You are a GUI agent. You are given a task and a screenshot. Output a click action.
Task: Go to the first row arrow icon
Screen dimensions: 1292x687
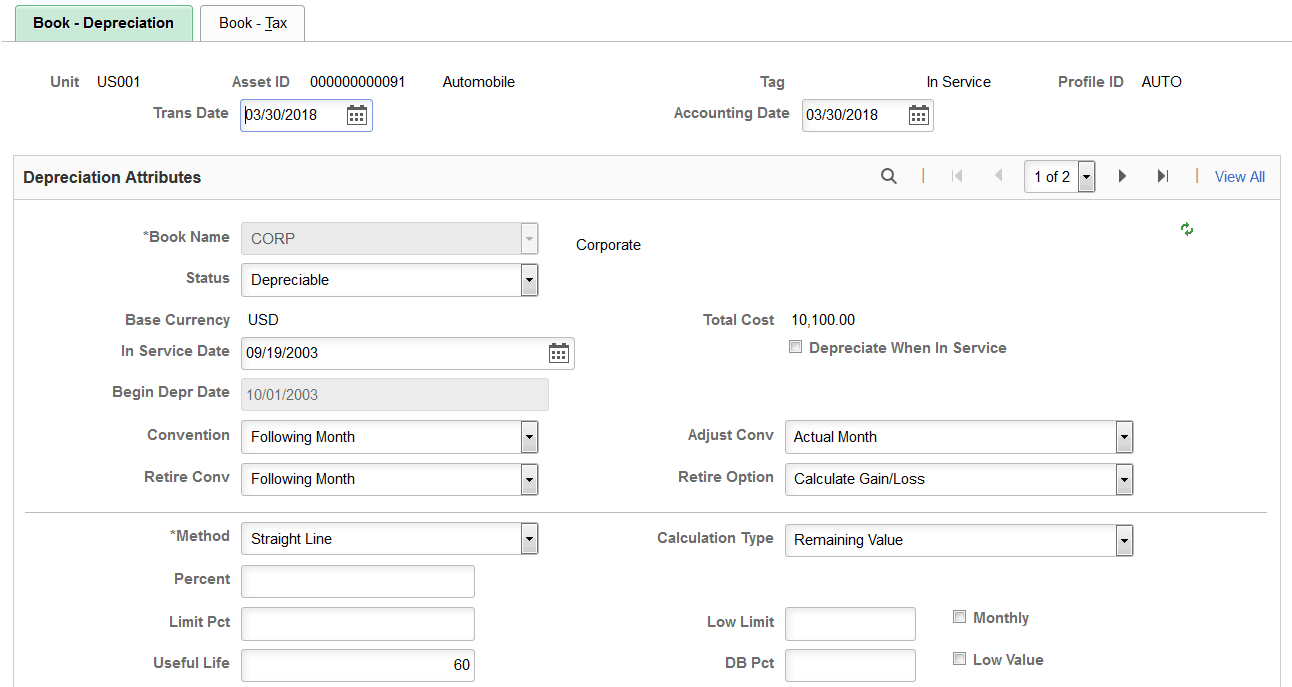tap(957, 177)
